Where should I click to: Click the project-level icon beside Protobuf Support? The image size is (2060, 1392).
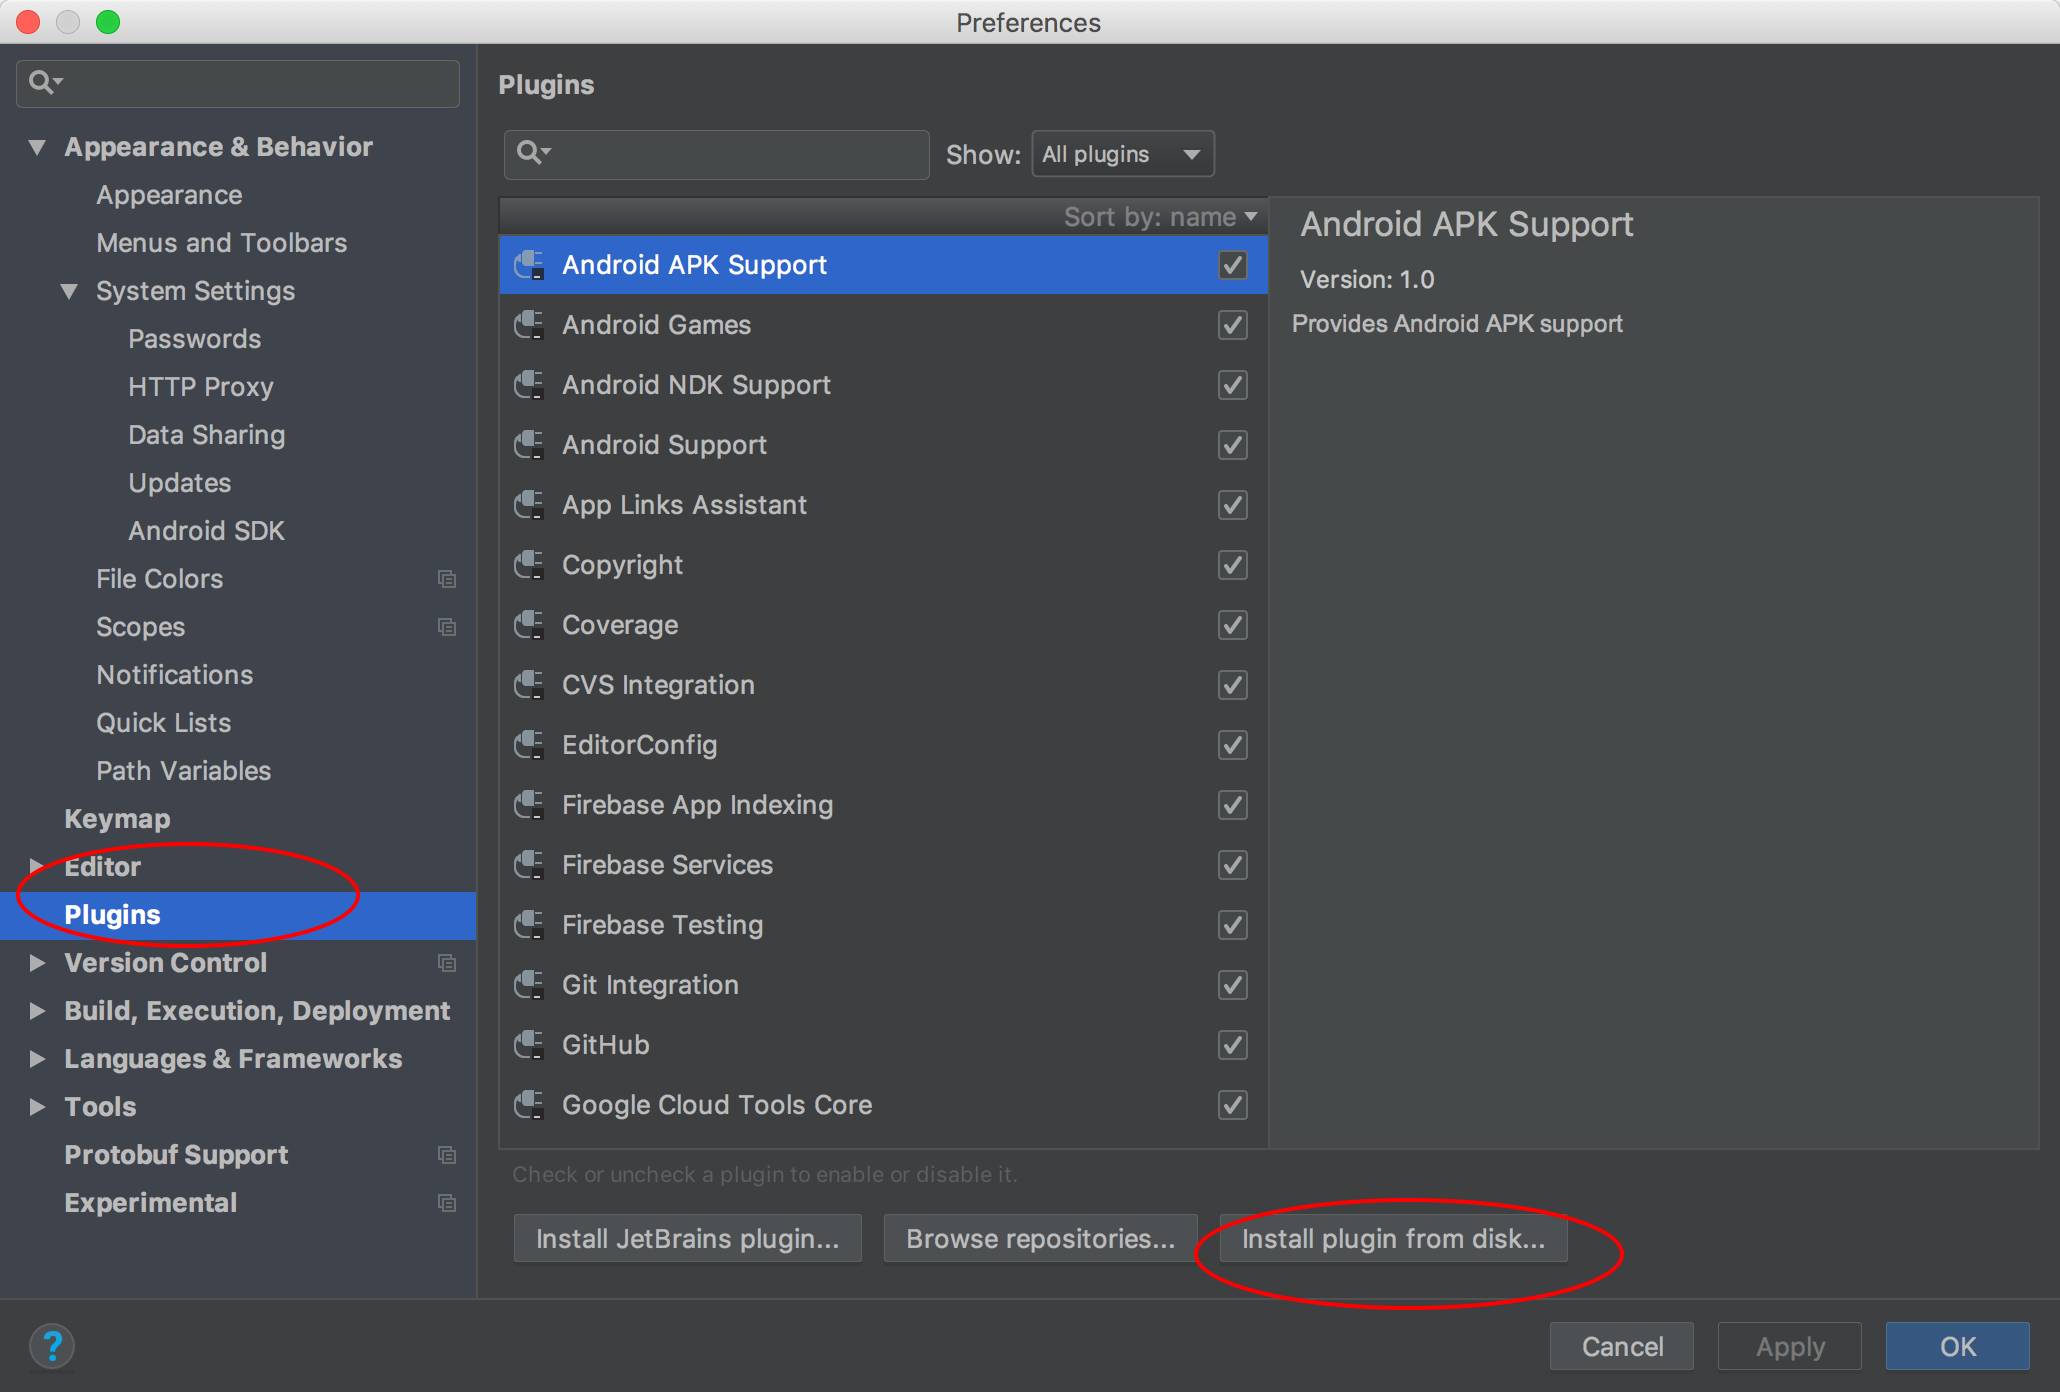point(447,1155)
